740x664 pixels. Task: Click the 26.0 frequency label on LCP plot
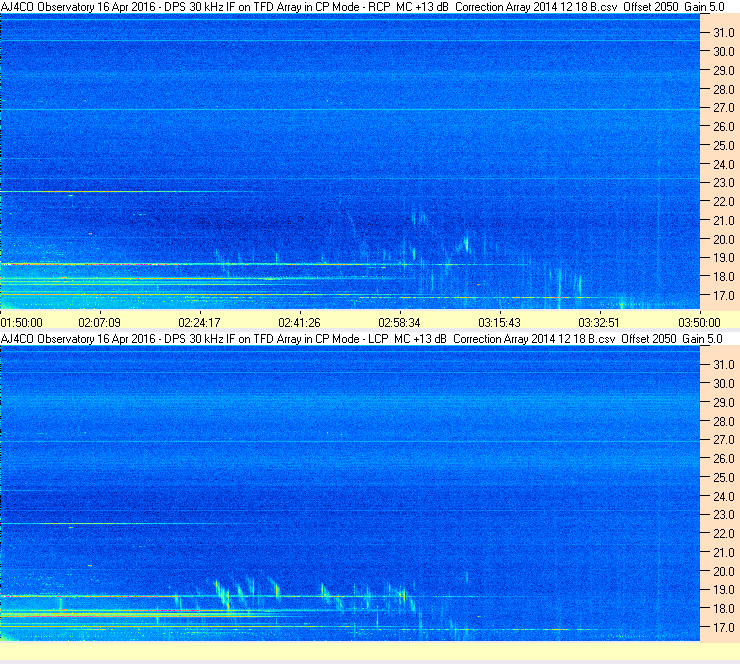click(x=724, y=459)
